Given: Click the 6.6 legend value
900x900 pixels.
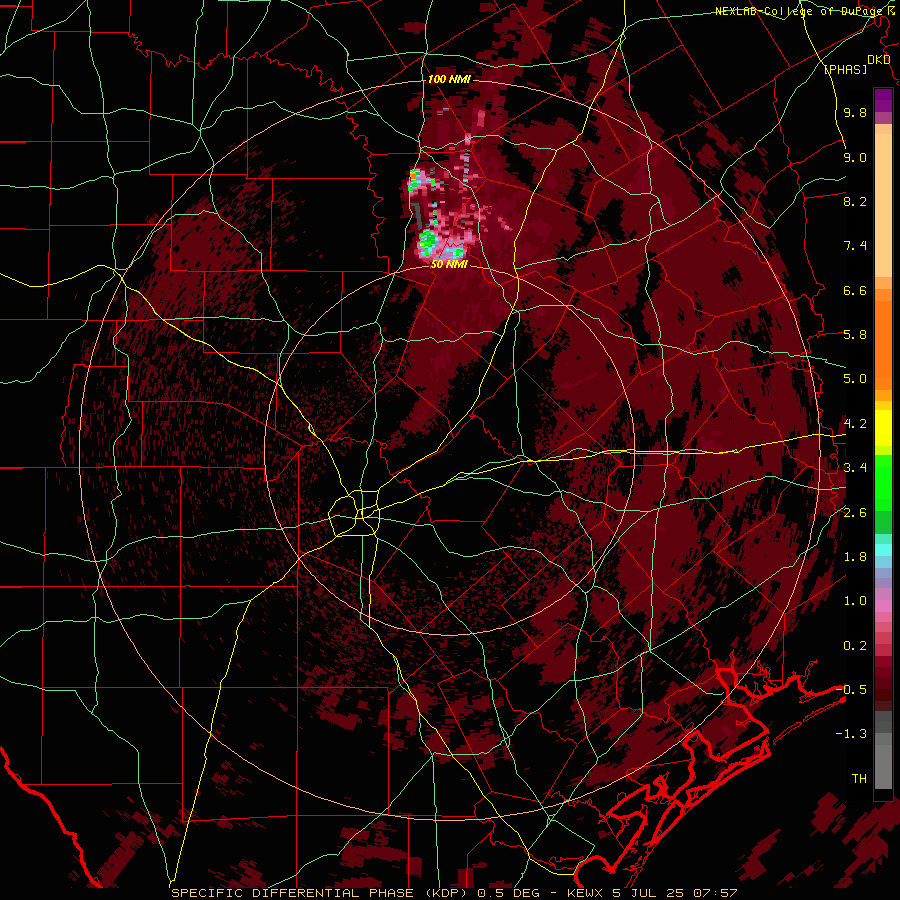Looking at the screenshot, I should [x=855, y=290].
